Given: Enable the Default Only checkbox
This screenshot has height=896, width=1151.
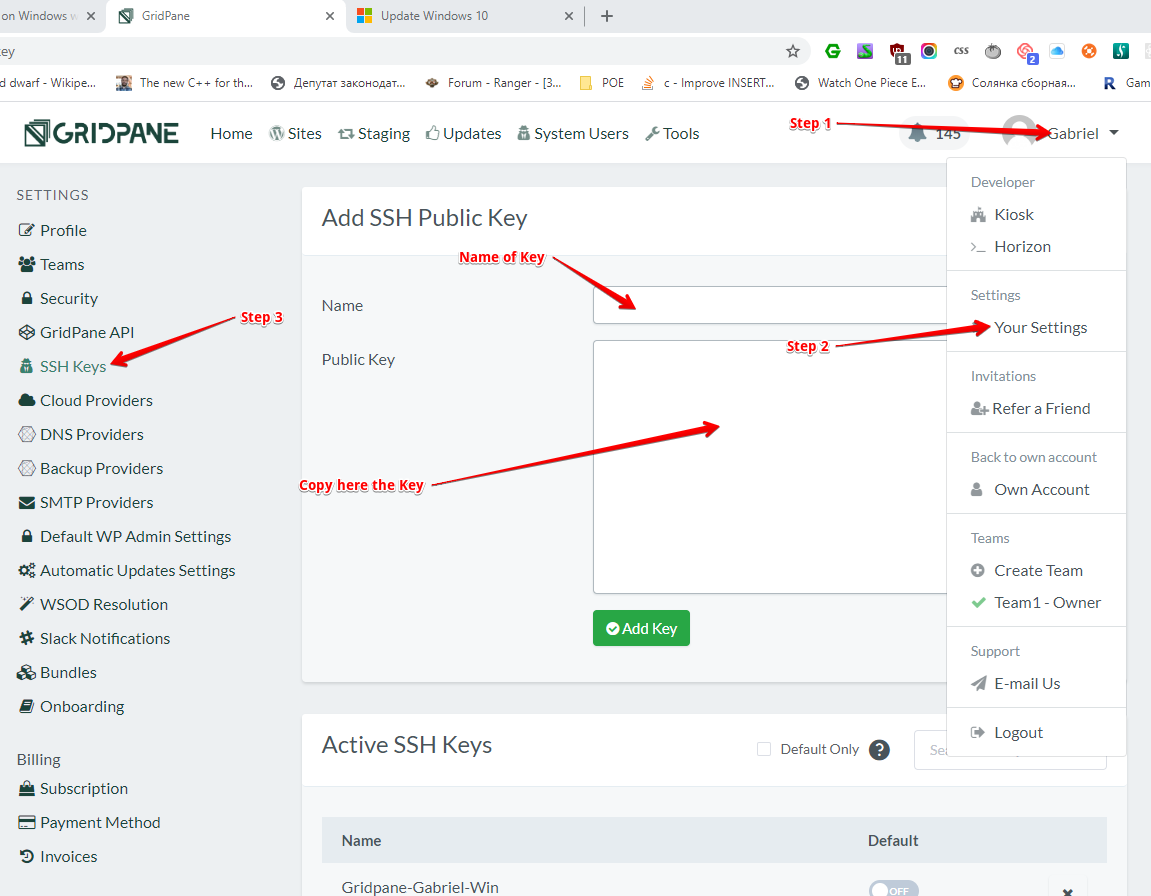Looking at the screenshot, I should 764,749.
